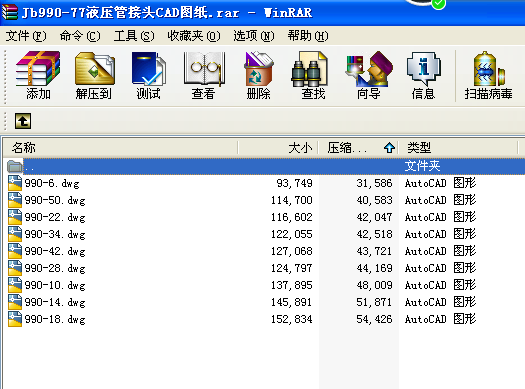Sort by the 类型 column header
The image size is (525, 389).
(458, 148)
